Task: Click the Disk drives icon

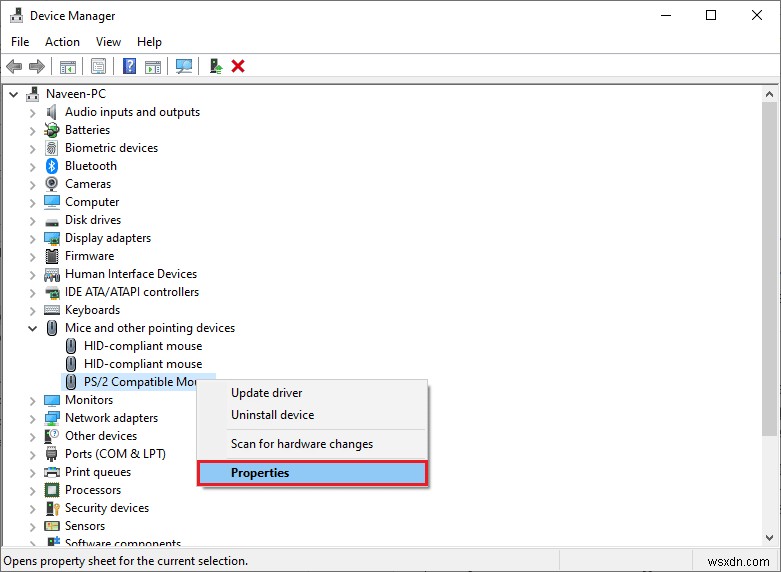Action: coord(52,221)
